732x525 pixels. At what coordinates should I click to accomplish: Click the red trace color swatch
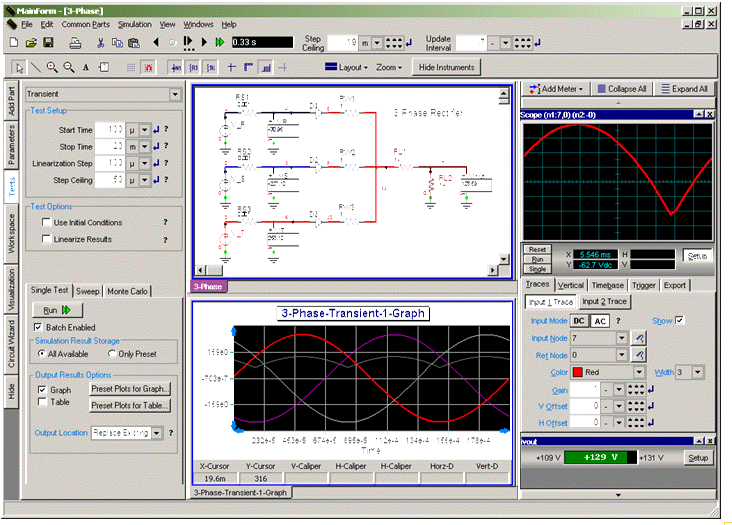point(577,372)
